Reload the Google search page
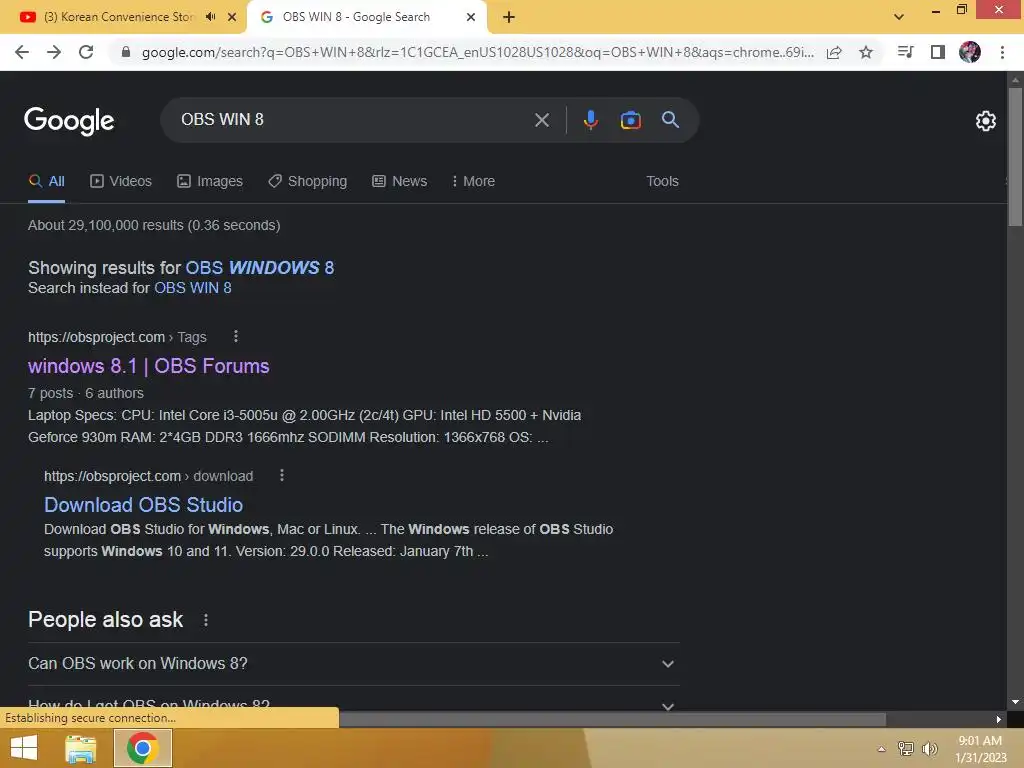This screenshot has height=768, width=1024. [86, 52]
